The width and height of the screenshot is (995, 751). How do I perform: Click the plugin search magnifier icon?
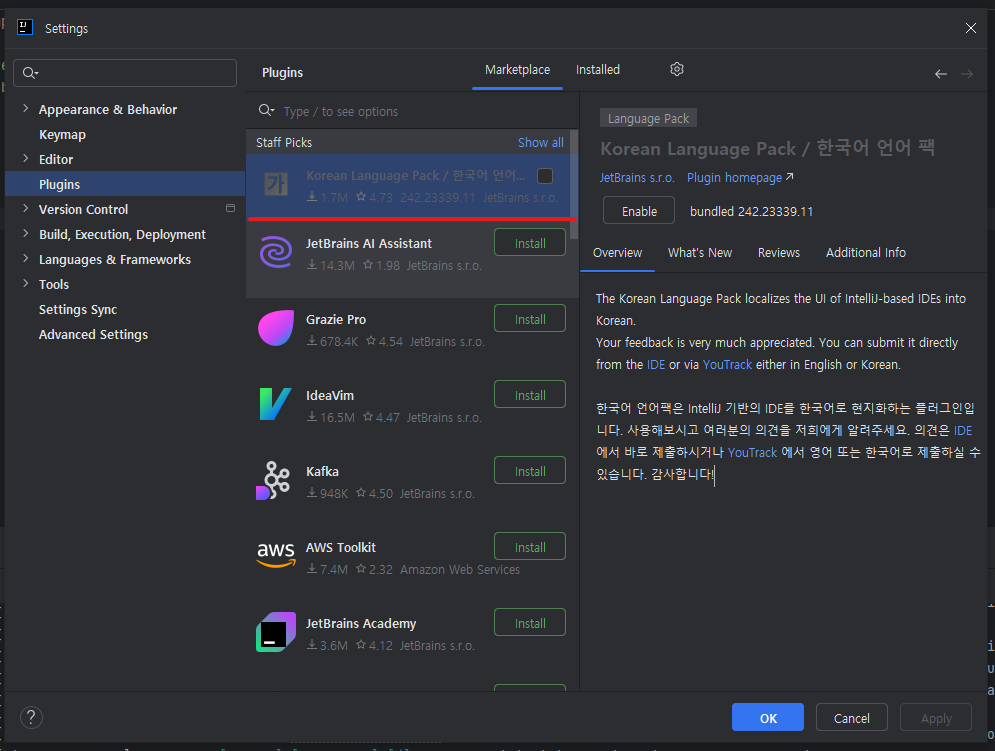click(266, 111)
